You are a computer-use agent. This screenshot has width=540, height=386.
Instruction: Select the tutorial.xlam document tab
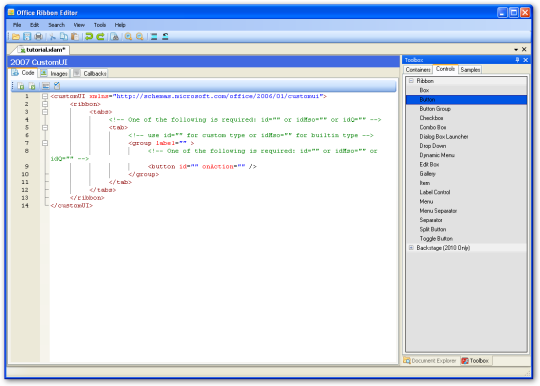[42, 50]
